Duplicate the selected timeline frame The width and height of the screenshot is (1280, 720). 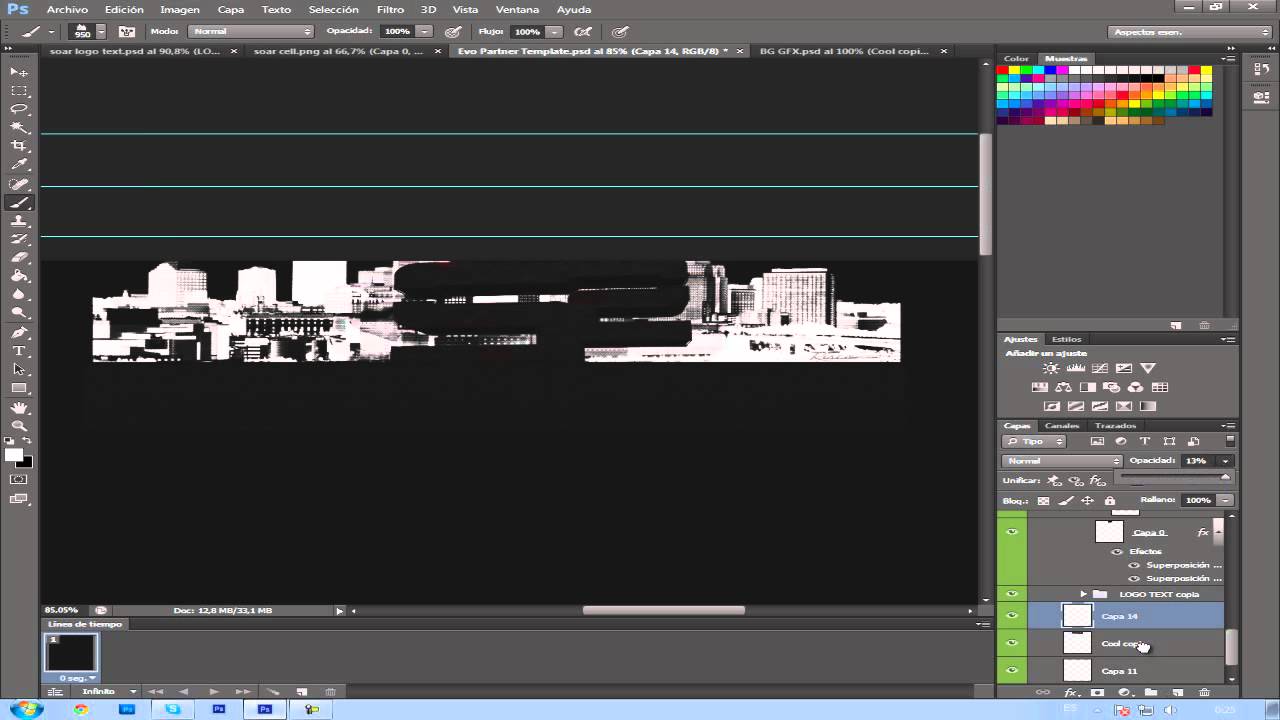pos(302,691)
